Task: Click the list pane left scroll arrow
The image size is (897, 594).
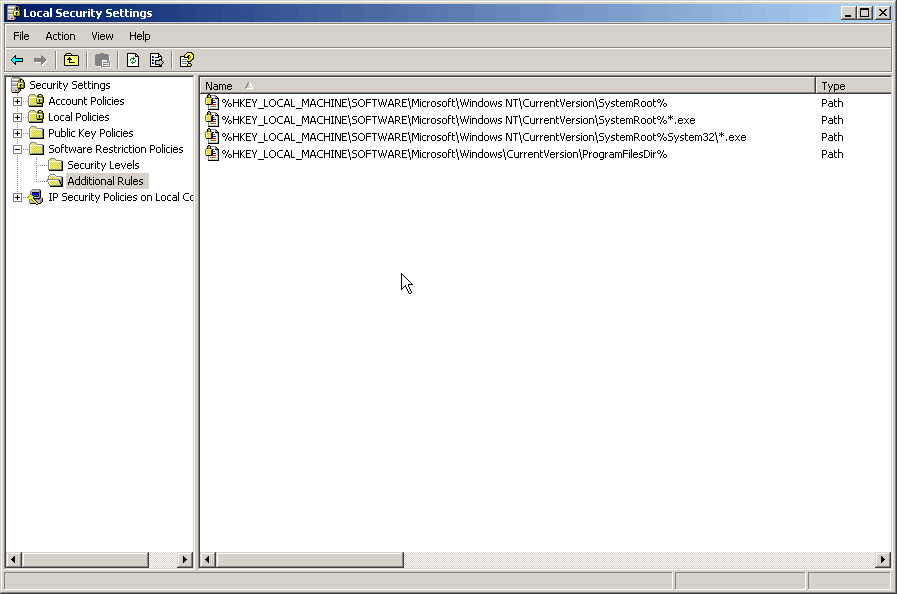Action: coord(208,560)
